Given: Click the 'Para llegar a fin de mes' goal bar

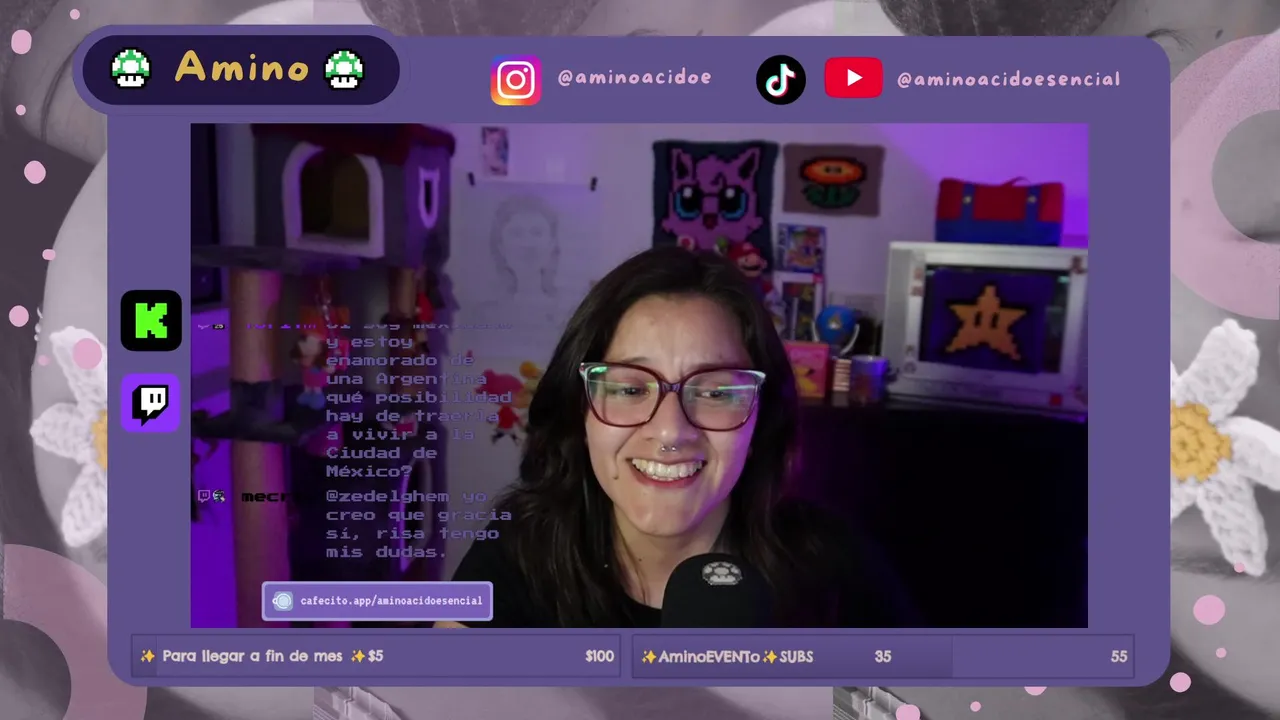Looking at the screenshot, I should click(x=376, y=656).
